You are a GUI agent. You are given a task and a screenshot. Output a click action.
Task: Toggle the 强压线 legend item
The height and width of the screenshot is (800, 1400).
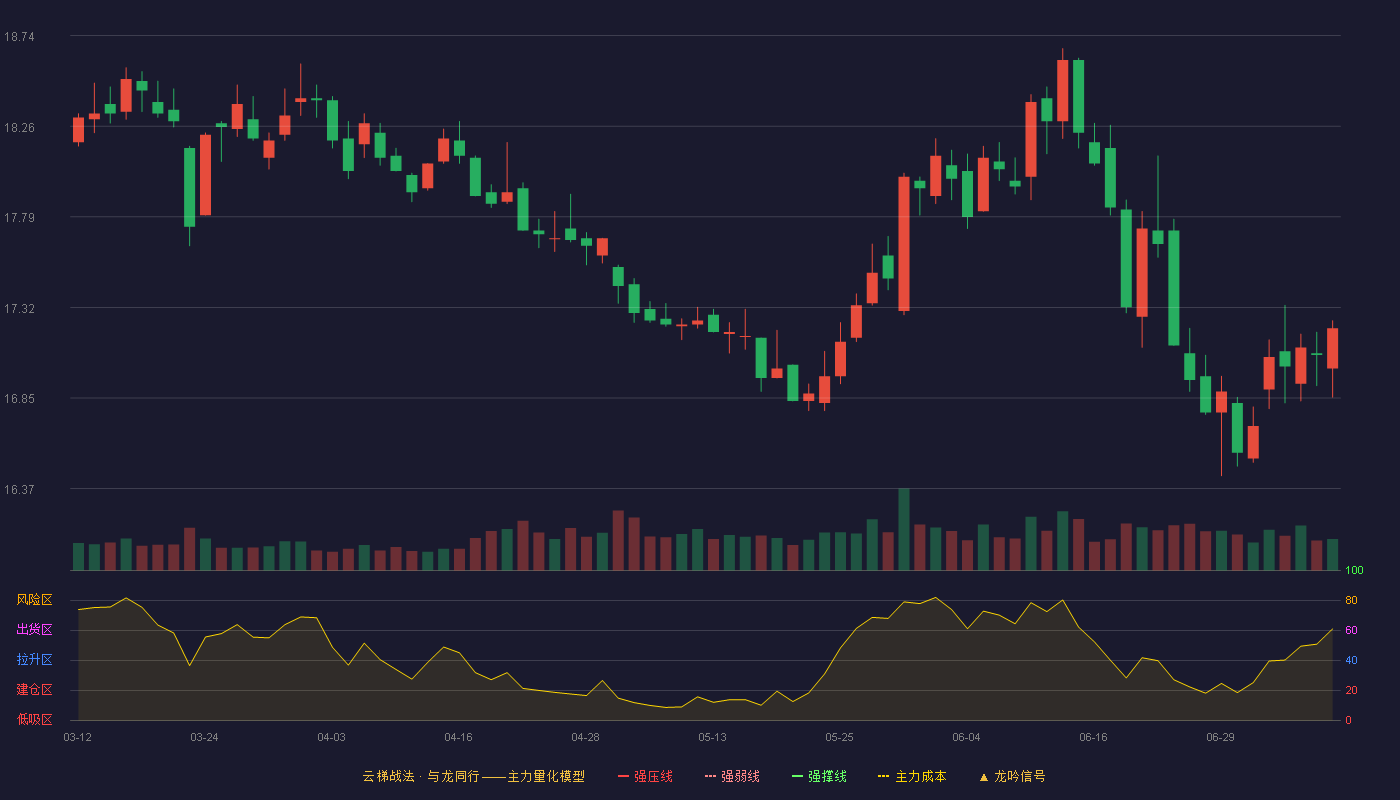click(645, 776)
